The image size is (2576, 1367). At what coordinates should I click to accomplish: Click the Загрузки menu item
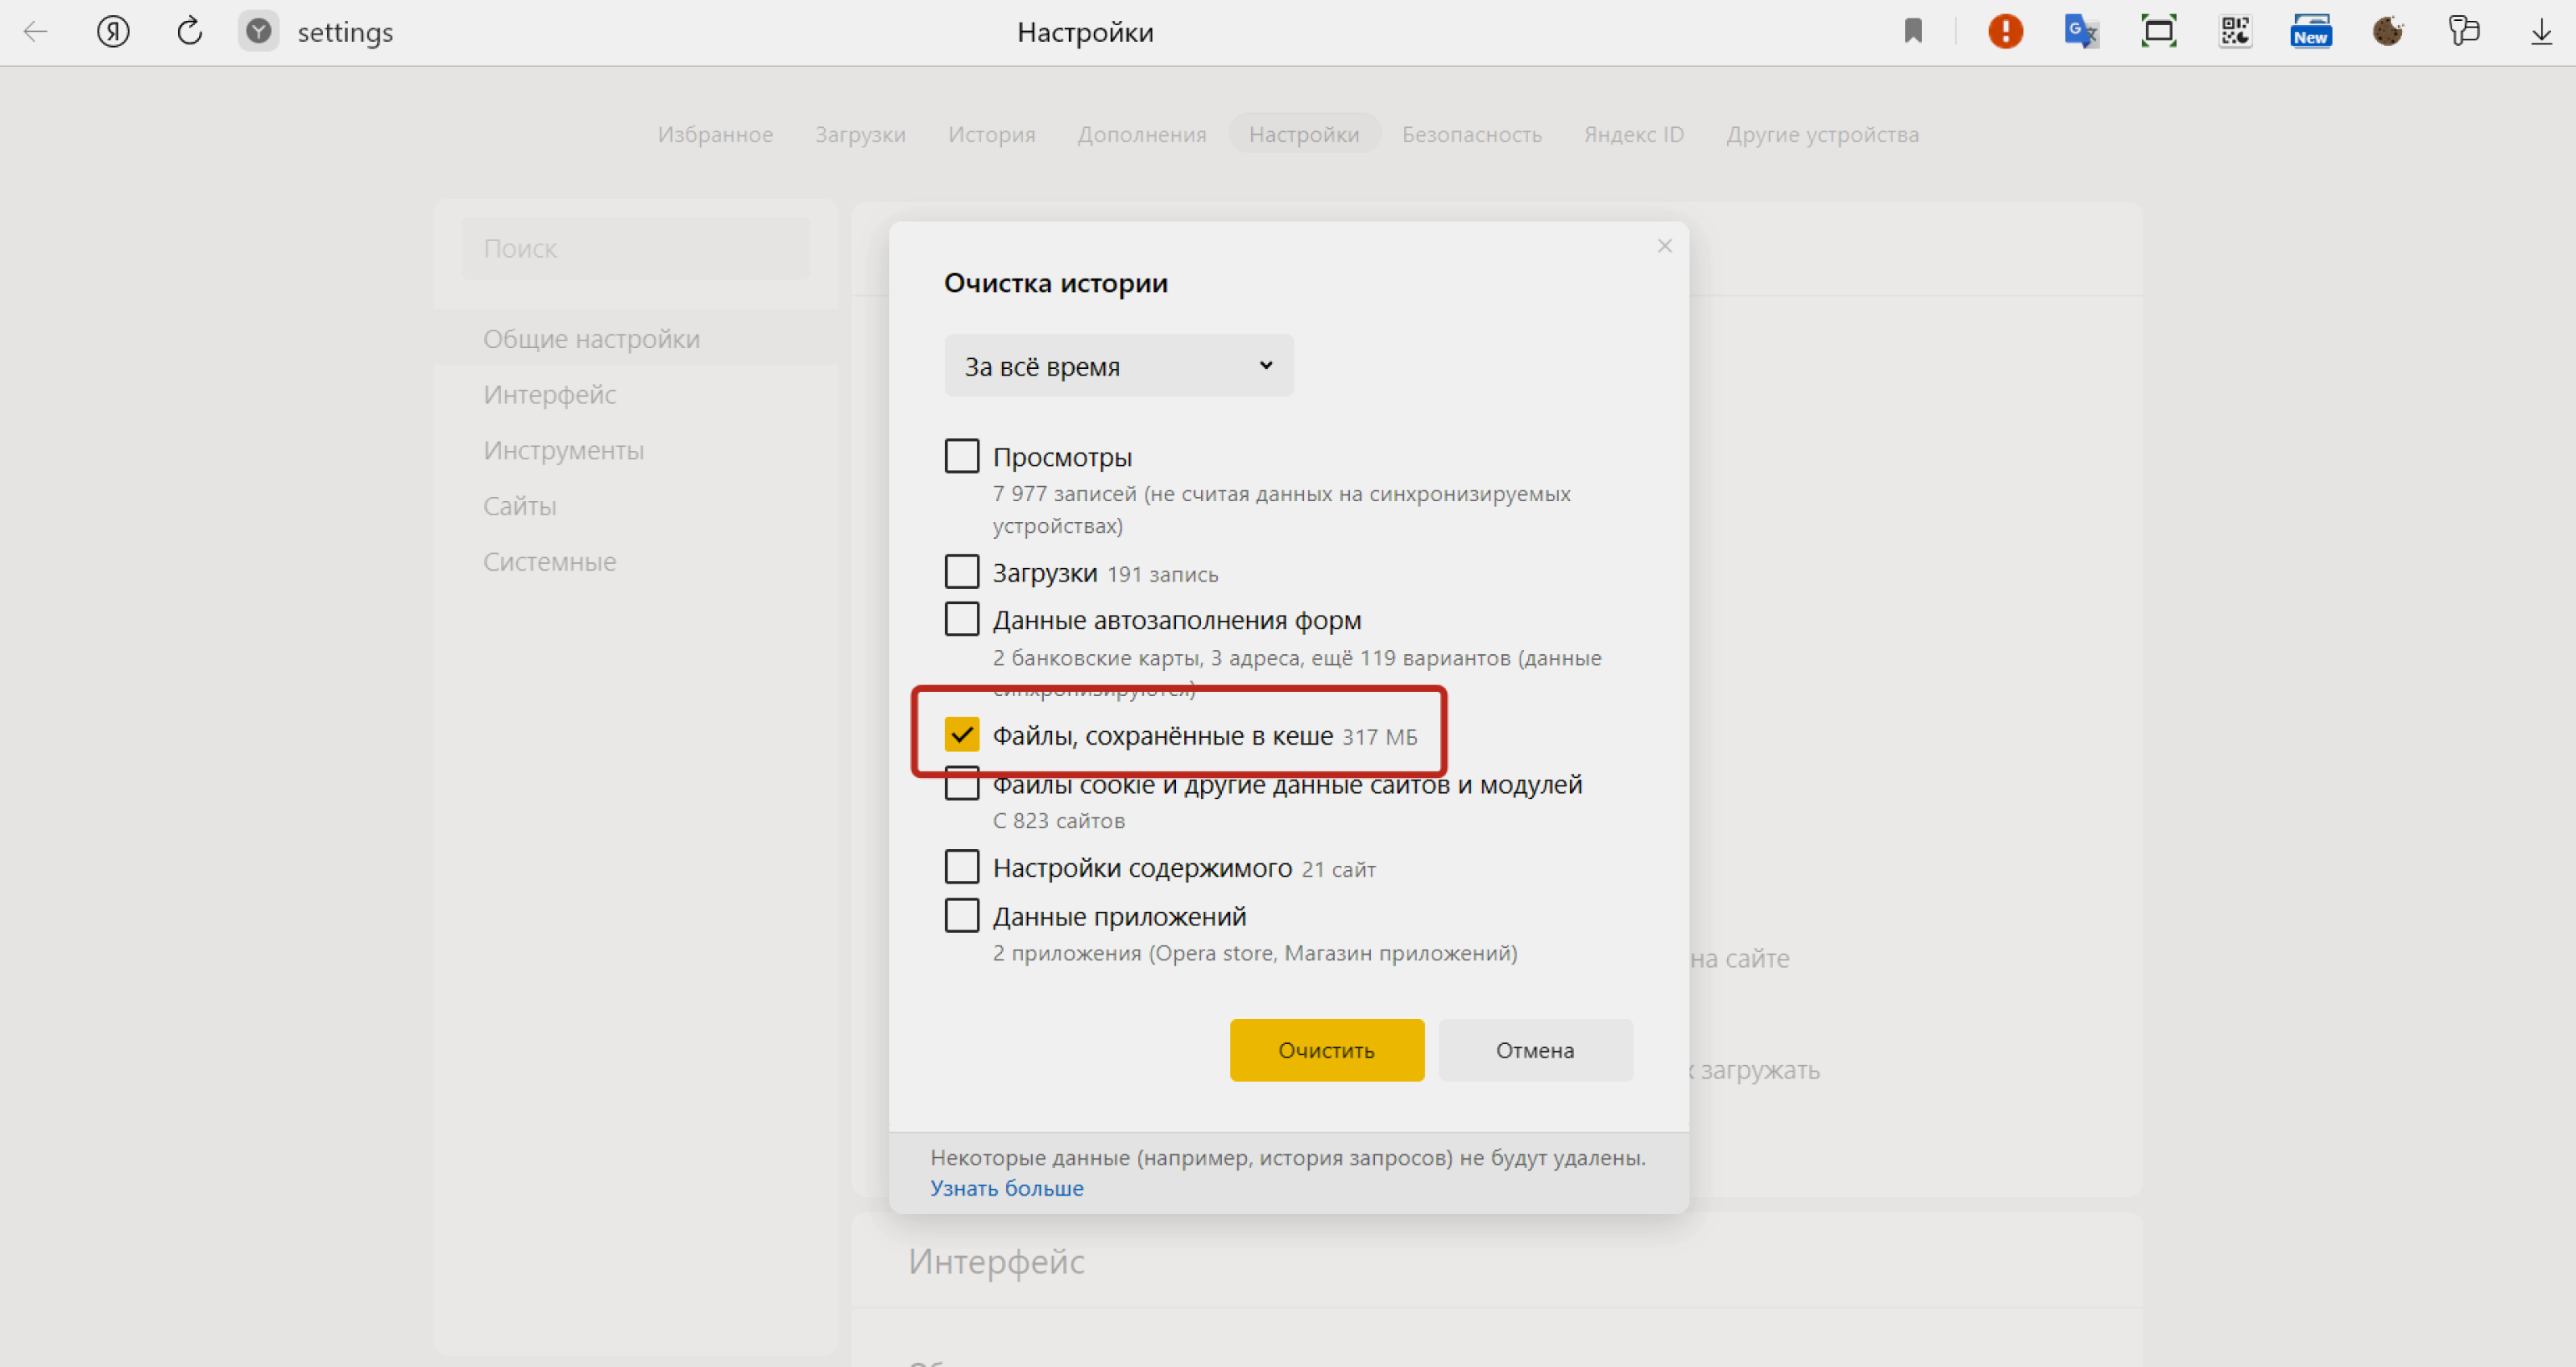pyautogui.click(x=859, y=133)
